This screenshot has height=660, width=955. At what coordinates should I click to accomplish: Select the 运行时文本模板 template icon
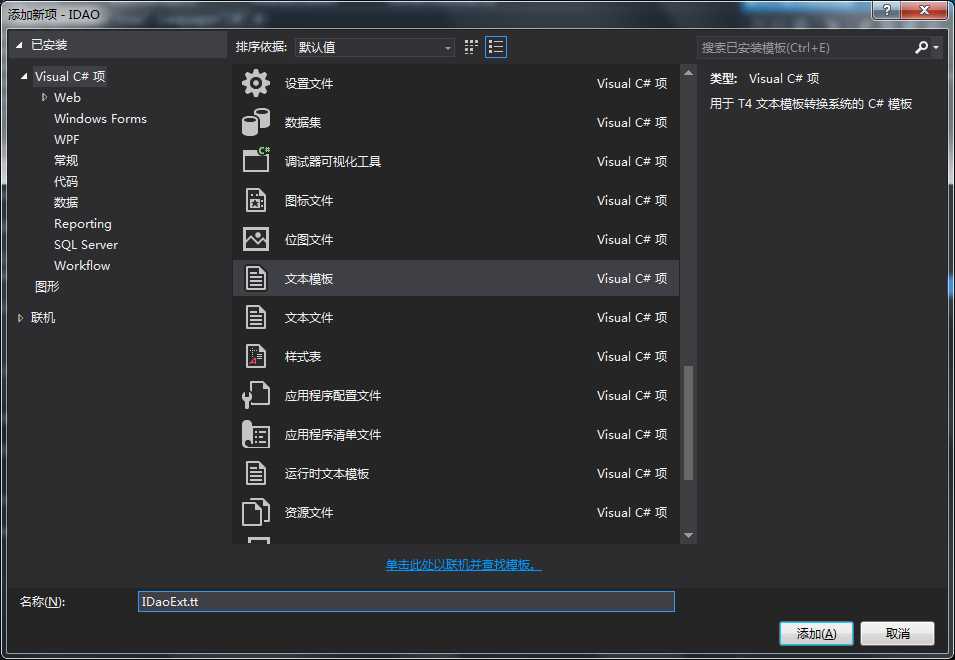[x=257, y=473]
